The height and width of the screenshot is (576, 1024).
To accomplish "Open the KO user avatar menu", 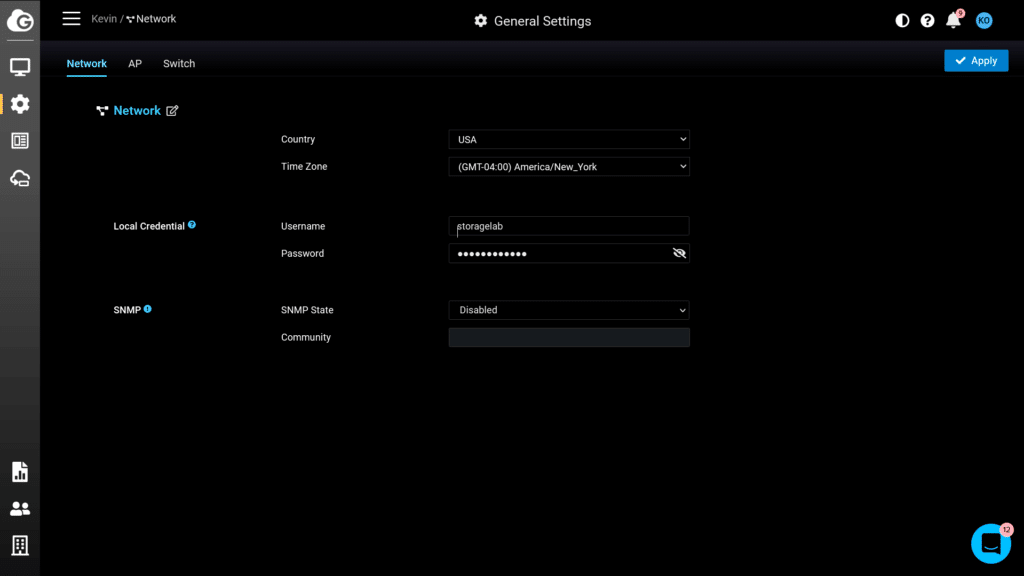I will [x=984, y=21].
